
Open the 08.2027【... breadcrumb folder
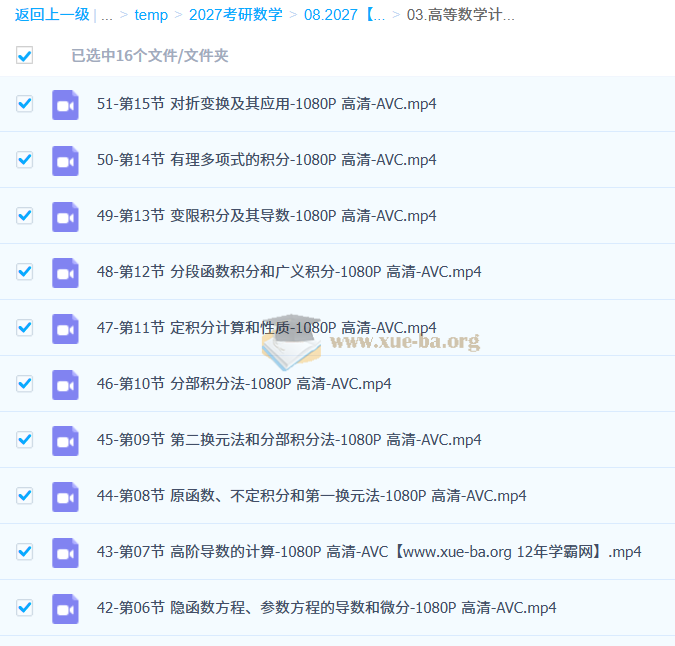click(344, 15)
